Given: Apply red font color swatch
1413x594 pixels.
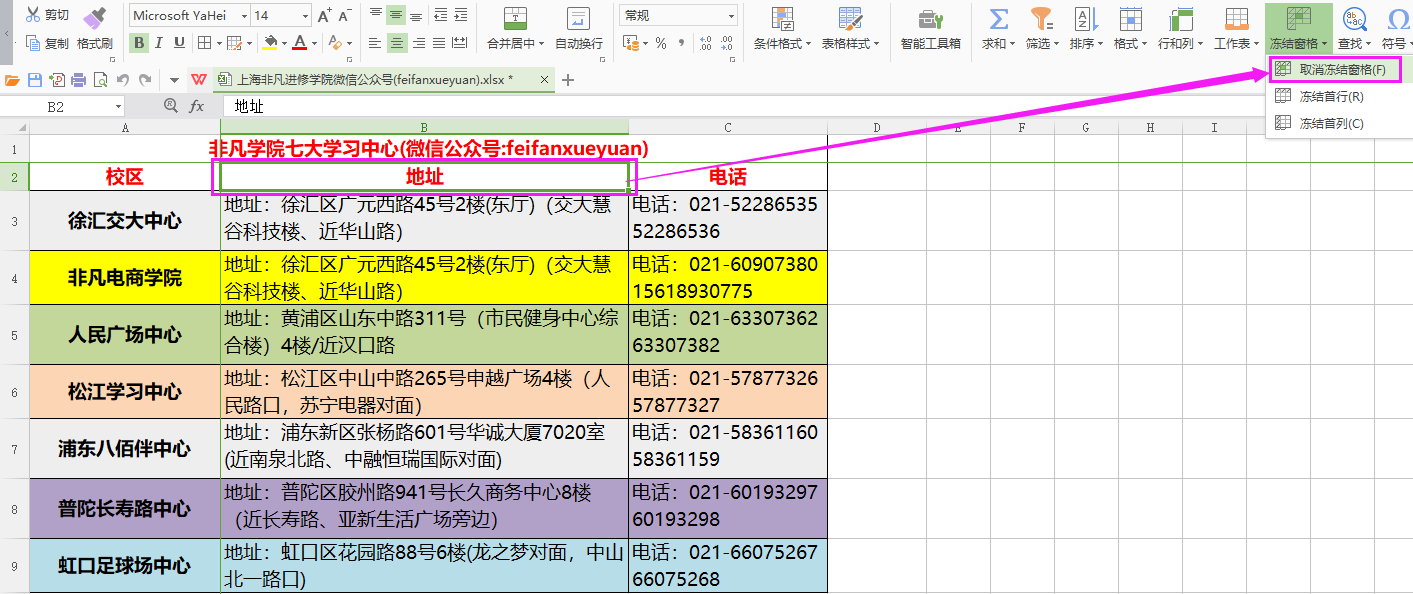Looking at the screenshot, I should [299, 43].
